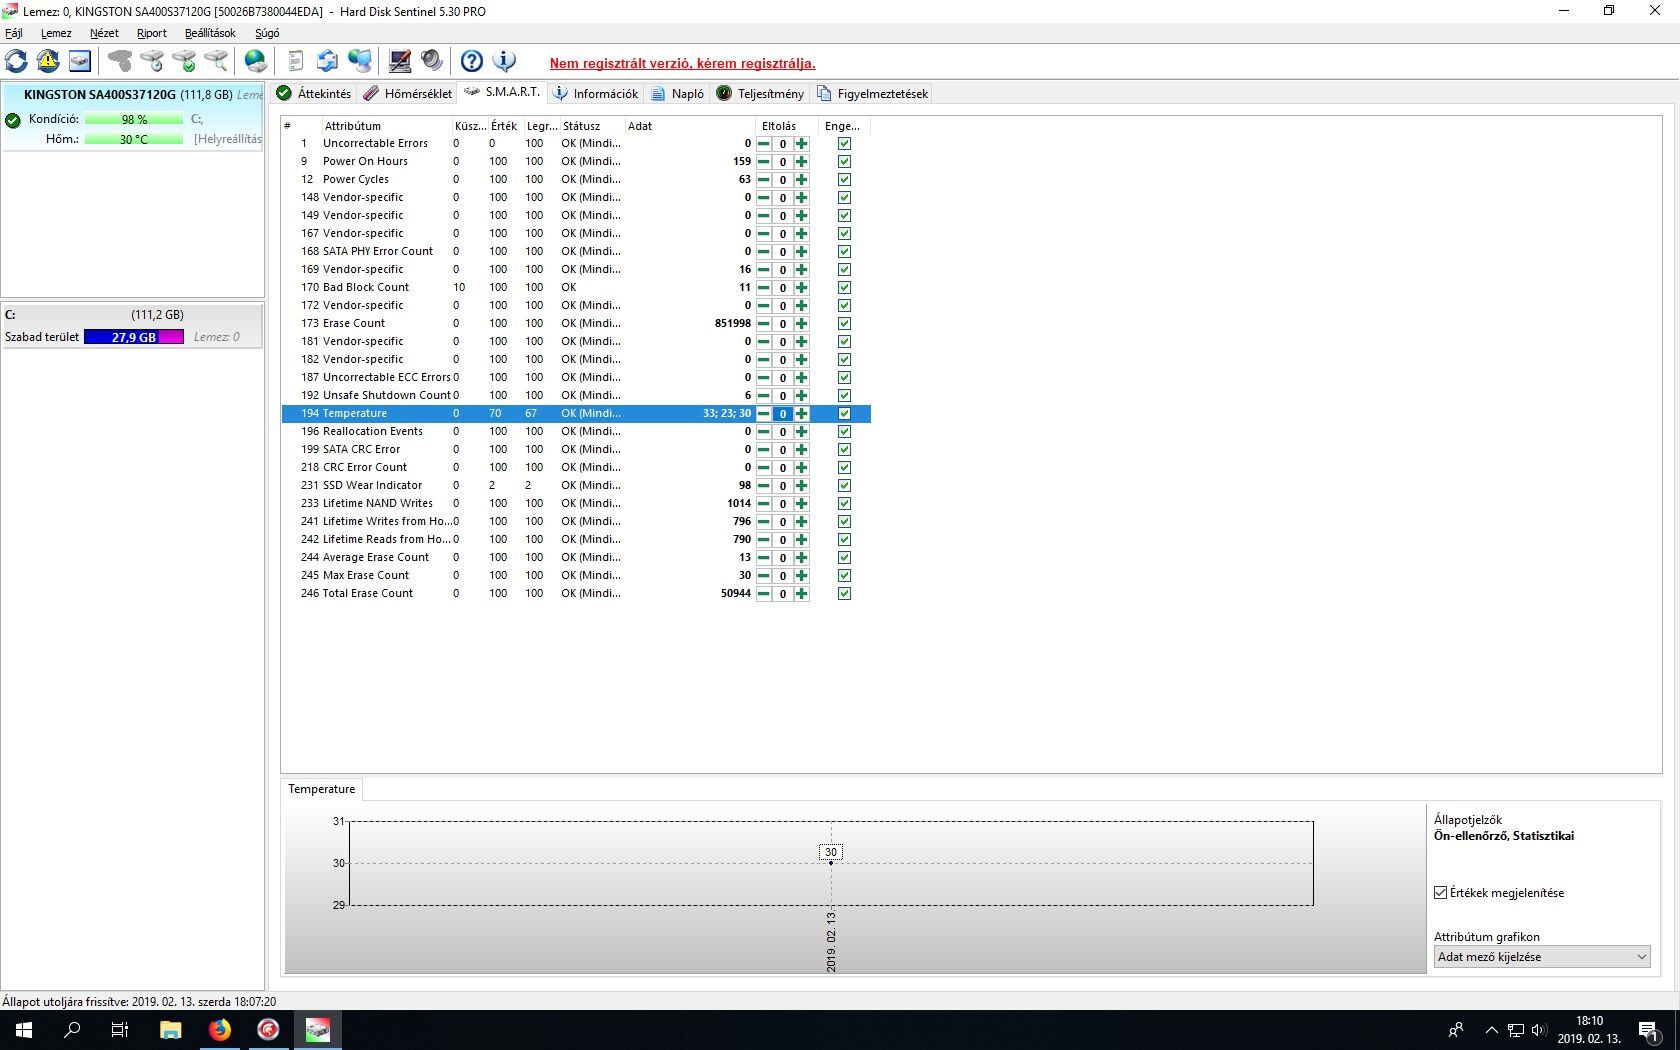The height and width of the screenshot is (1050, 1680).
Task: Open the Nézet menu
Action: pos(104,33)
